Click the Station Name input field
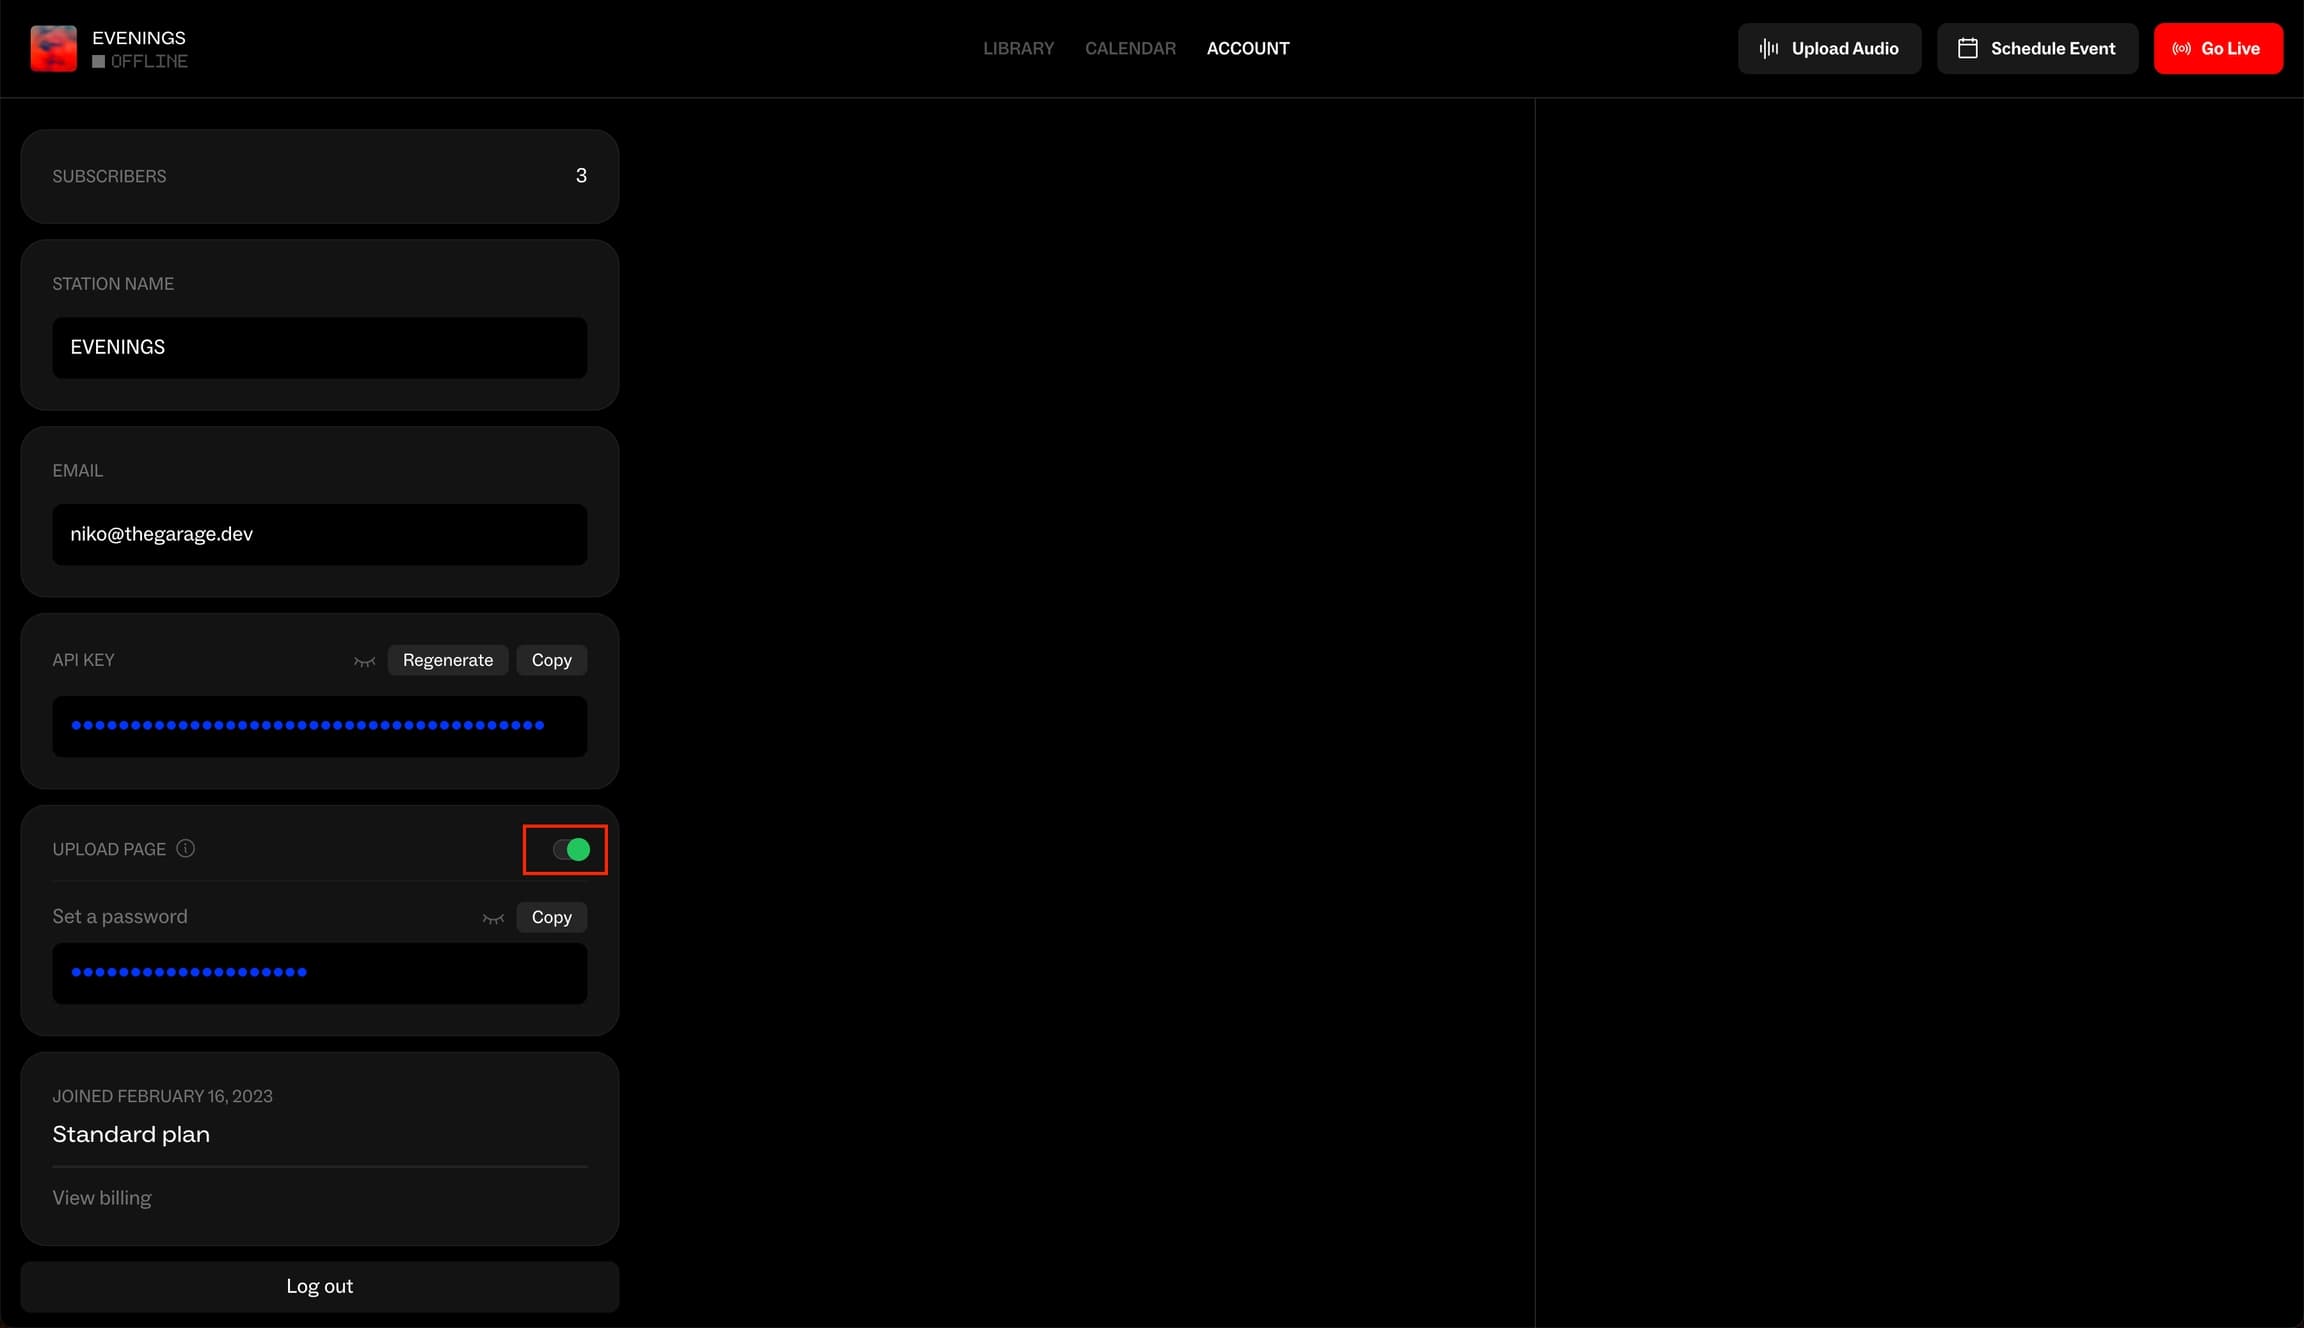This screenshot has height=1328, width=2304. (320, 347)
